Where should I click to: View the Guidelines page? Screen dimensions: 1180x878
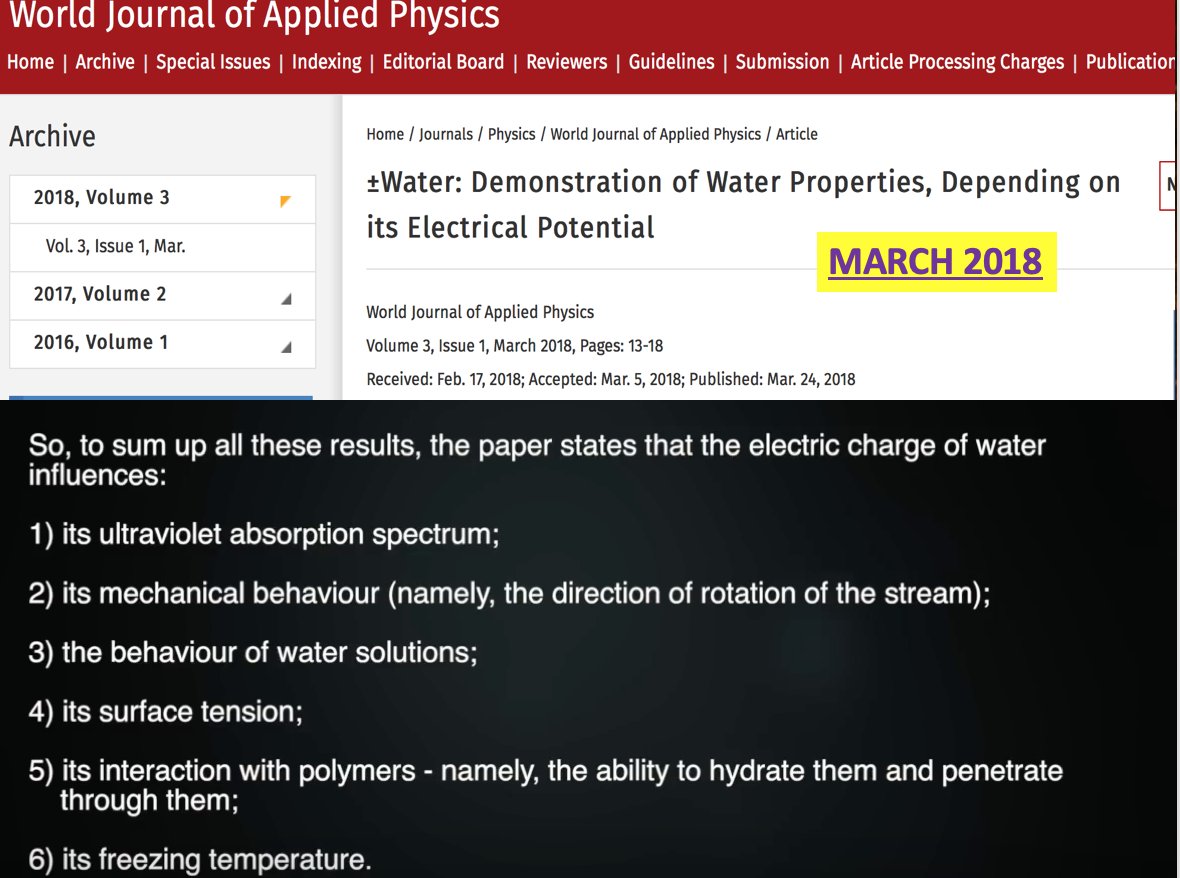[671, 62]
